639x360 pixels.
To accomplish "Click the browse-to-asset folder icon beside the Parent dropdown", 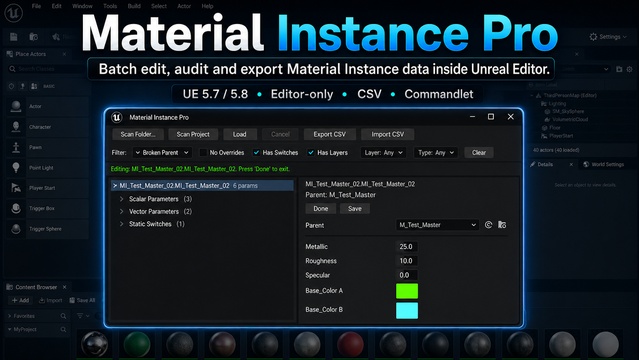I will pyautogui.click(x=502, y=225).
